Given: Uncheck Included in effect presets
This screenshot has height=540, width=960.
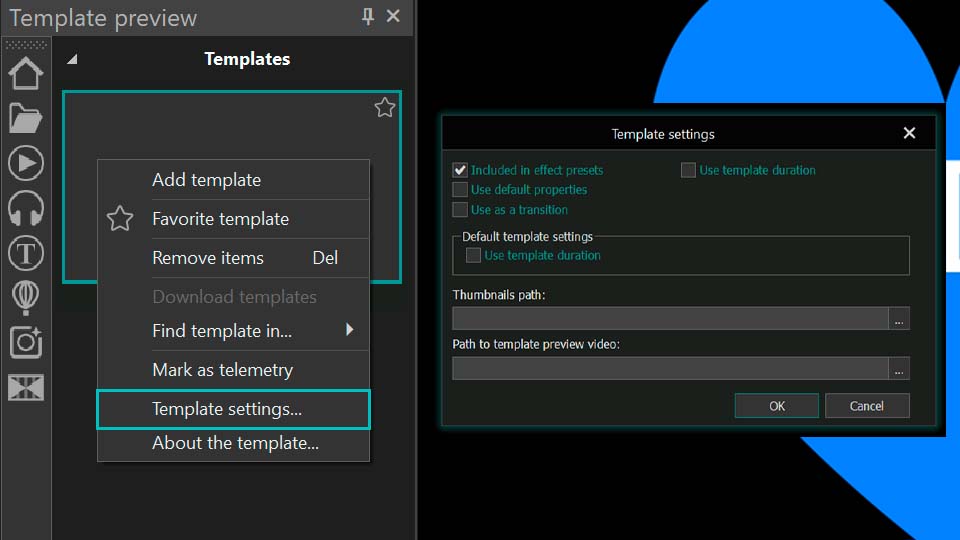Looking at the screenshot, I should 460,170.
